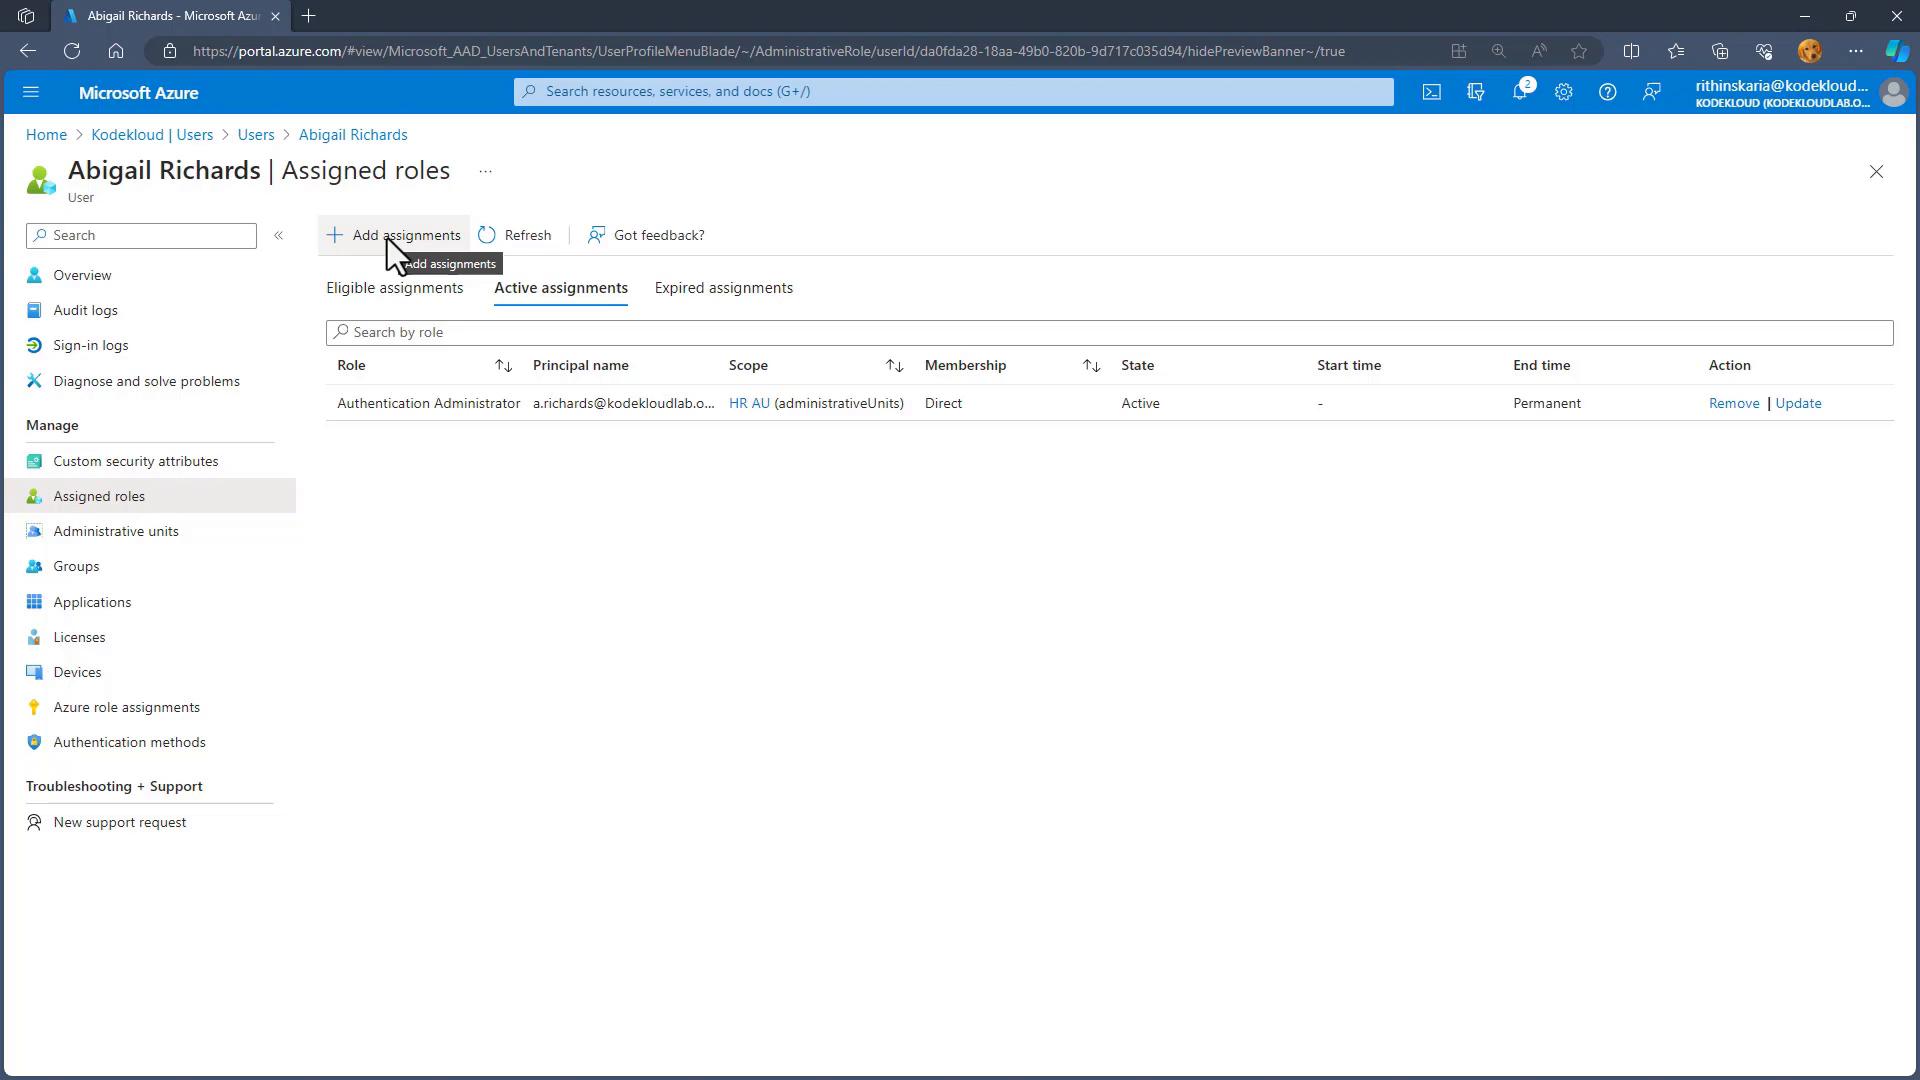The height and width of the screenshot is (1080, 1920).
Task: Click the Refresh toolbar button
Action: (x=515, y=235)
